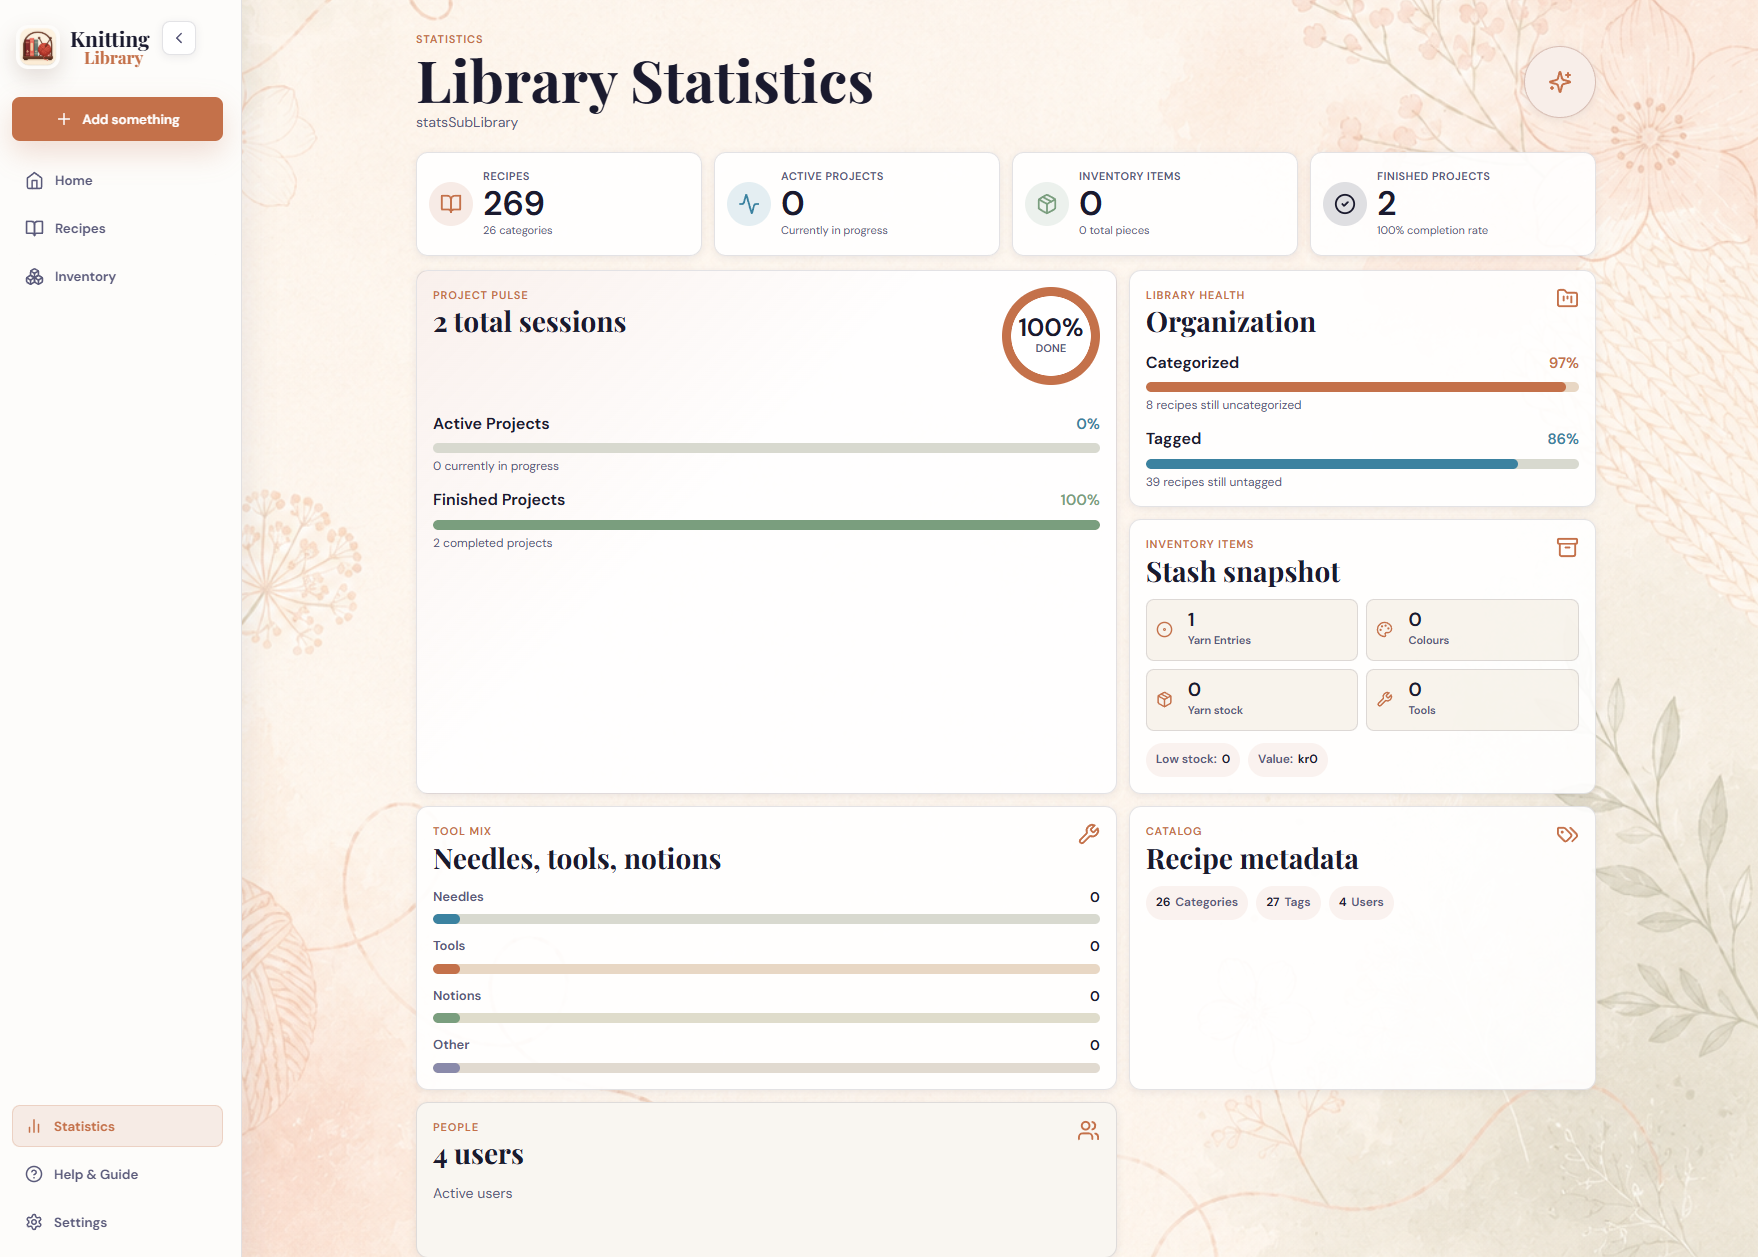
Task: Click the Tools bar in Tool Mix
Action: (x=766, y=969)
